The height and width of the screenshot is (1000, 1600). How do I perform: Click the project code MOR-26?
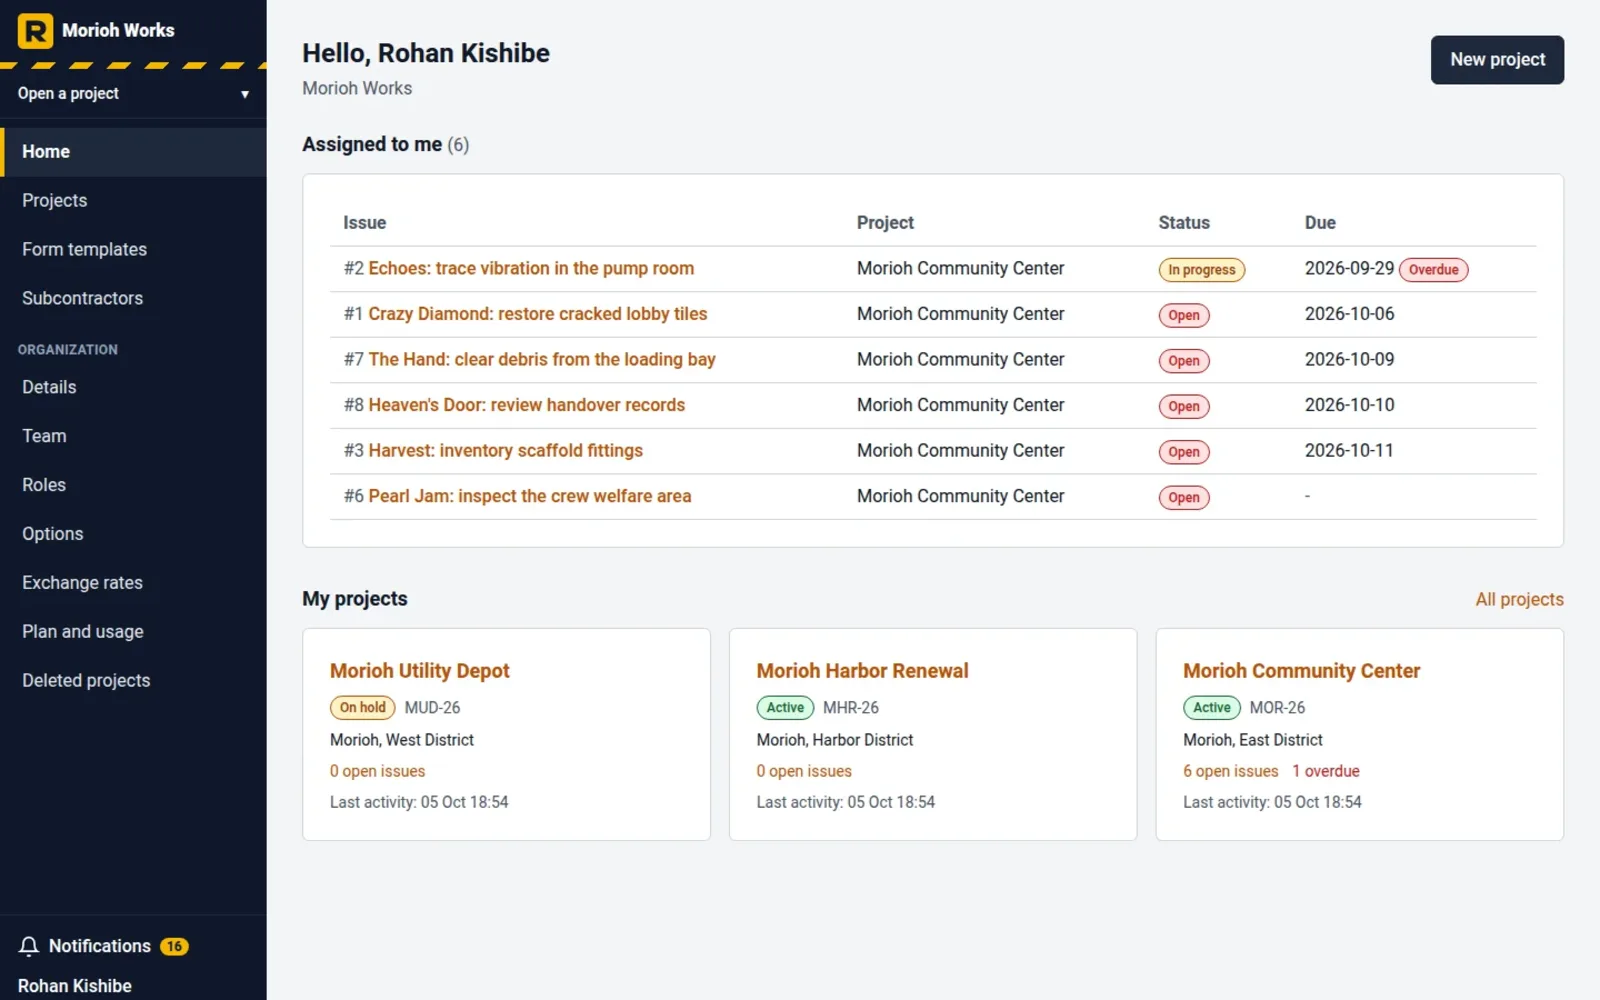1277,708
